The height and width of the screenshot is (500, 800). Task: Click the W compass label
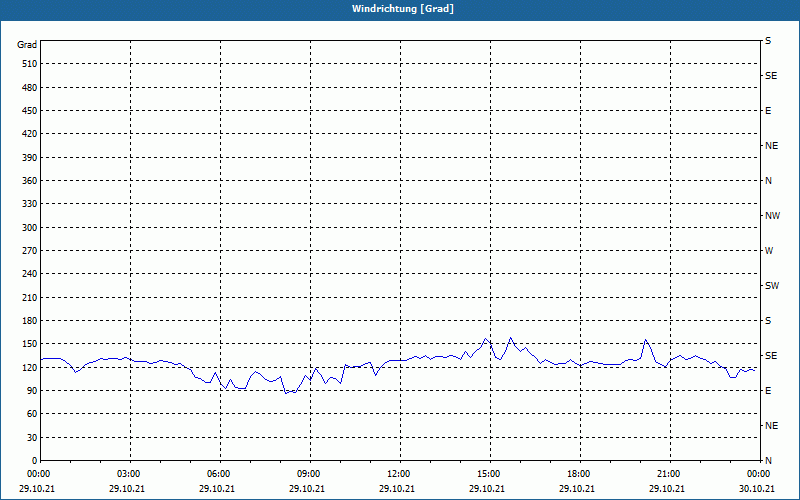click(769, 251)
